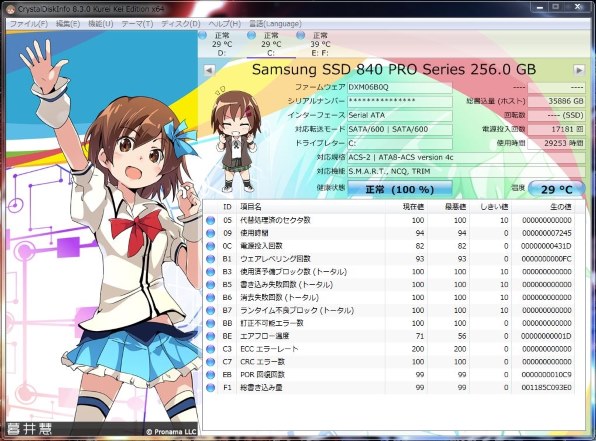Click the status icon for attribute 05
The height and width of the screenshot is (441, 596).
pos(210,220)
